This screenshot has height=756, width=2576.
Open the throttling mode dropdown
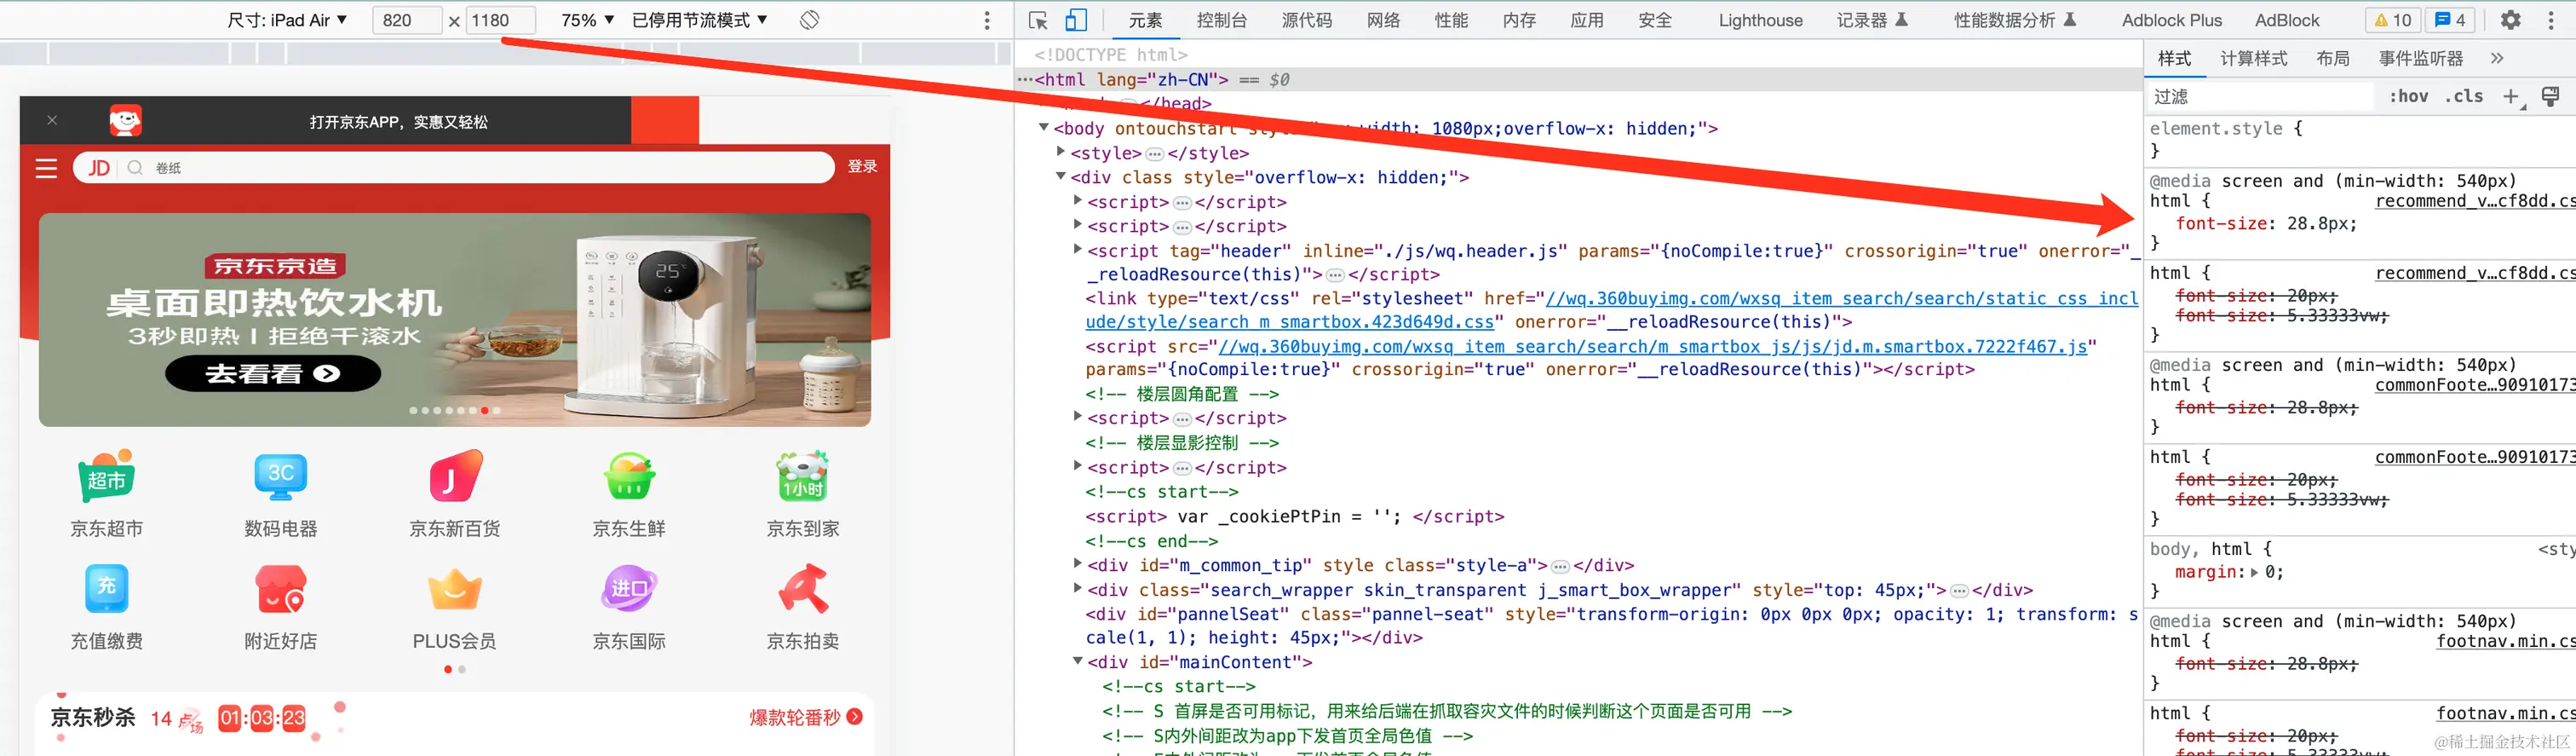pyautogui.click(x=700, y=20)
